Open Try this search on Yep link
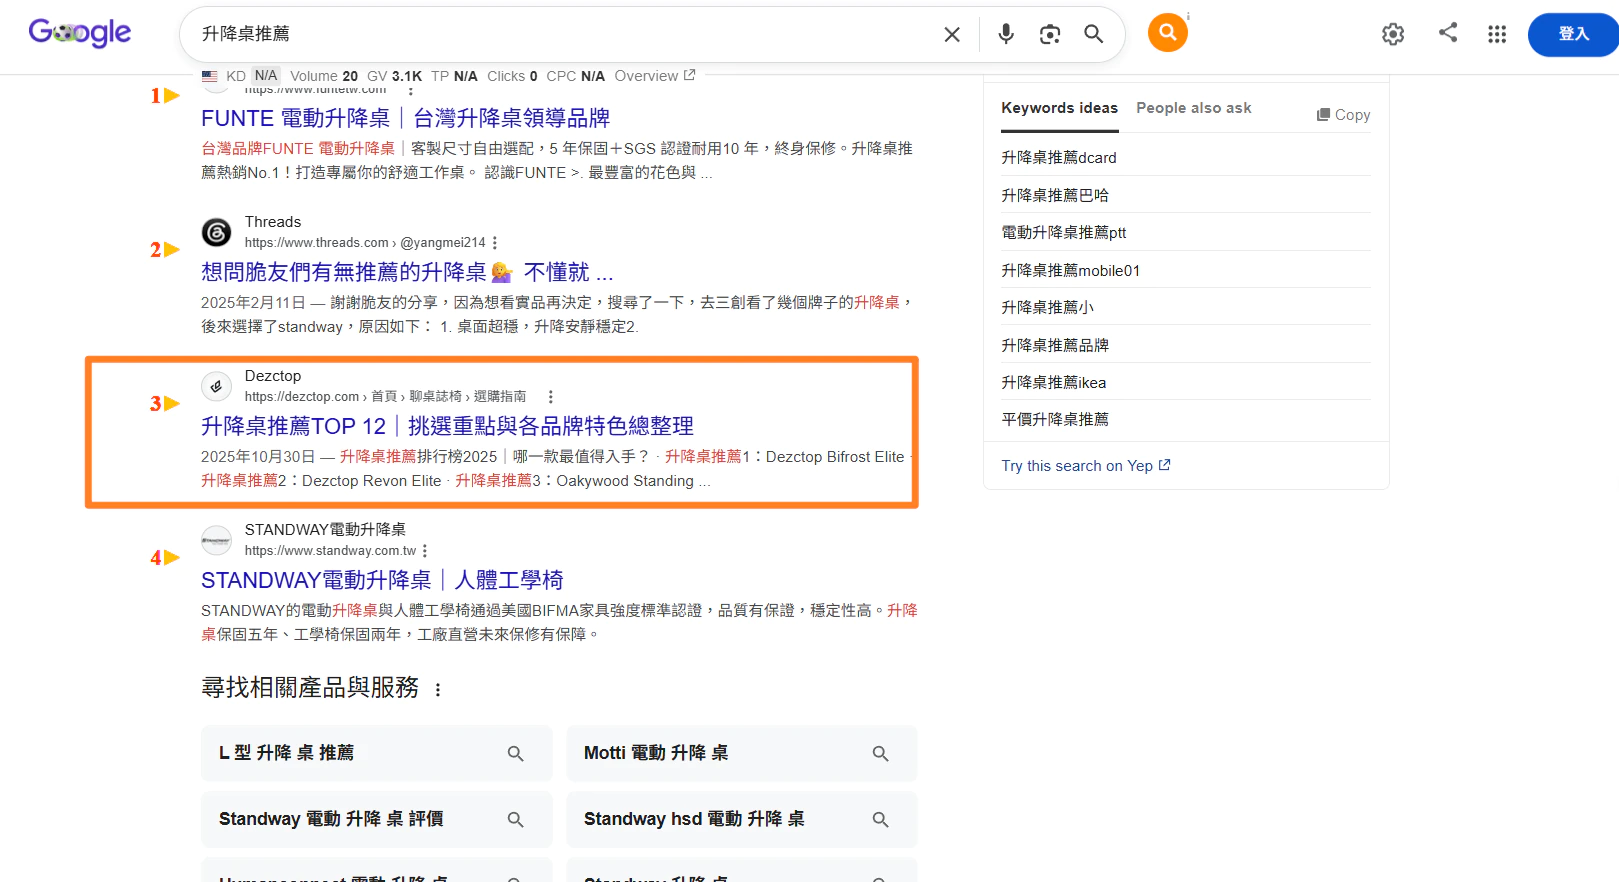Viewport: 1619px width, 882px height. (1086, 466)
